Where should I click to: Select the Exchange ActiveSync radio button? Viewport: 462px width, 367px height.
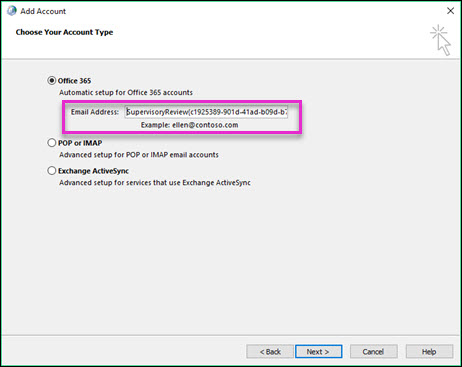[52, 171]
